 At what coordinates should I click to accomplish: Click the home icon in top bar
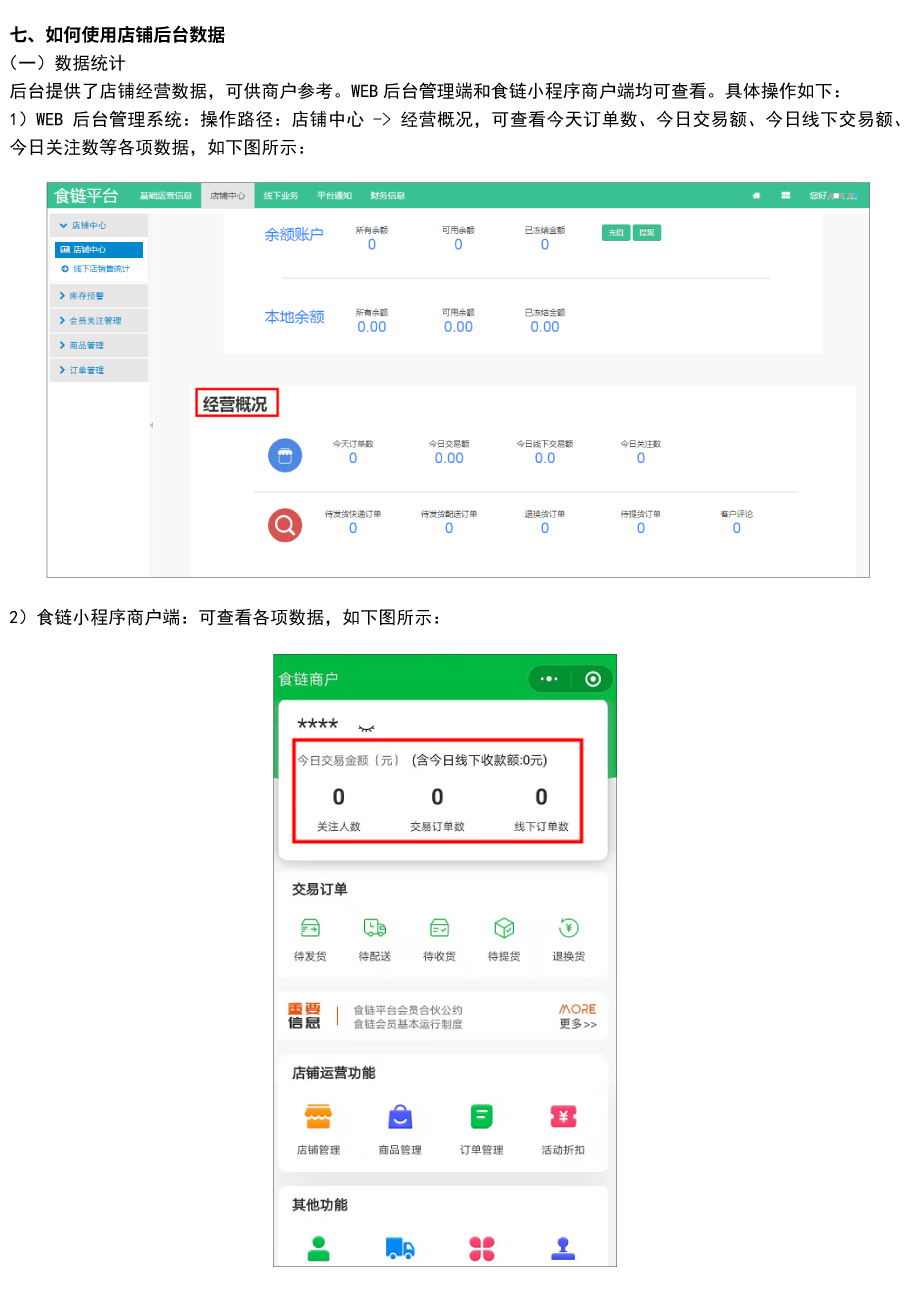pyautogui.click(x=757, y=196)
